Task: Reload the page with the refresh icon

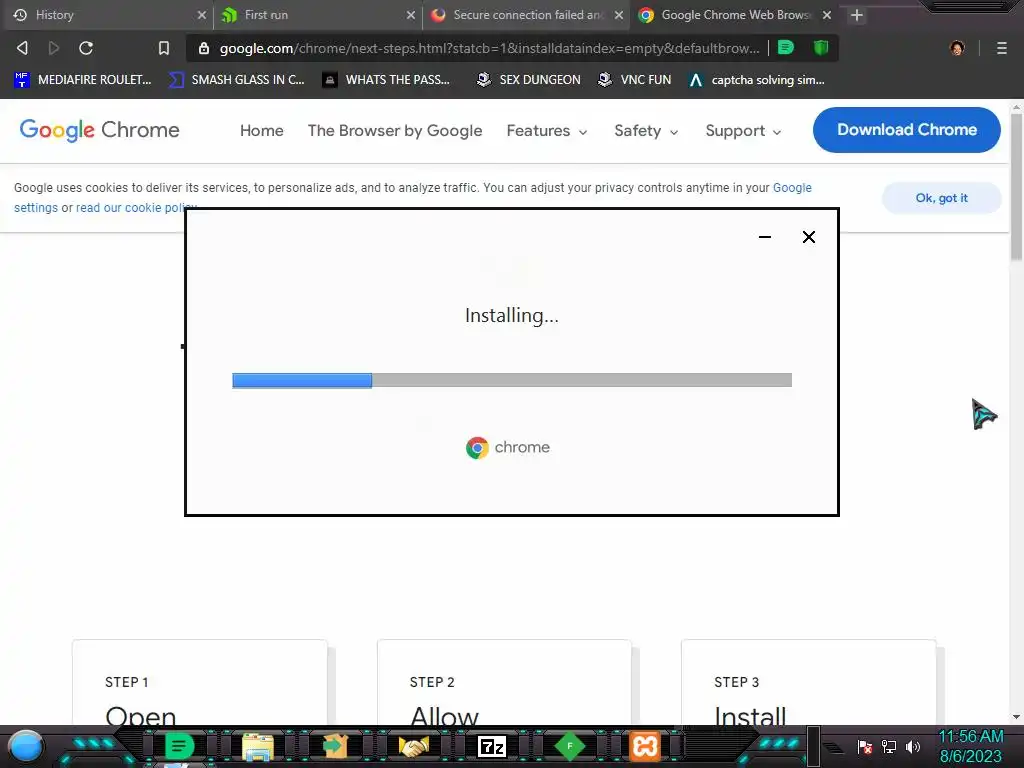Action: point(86,48)
